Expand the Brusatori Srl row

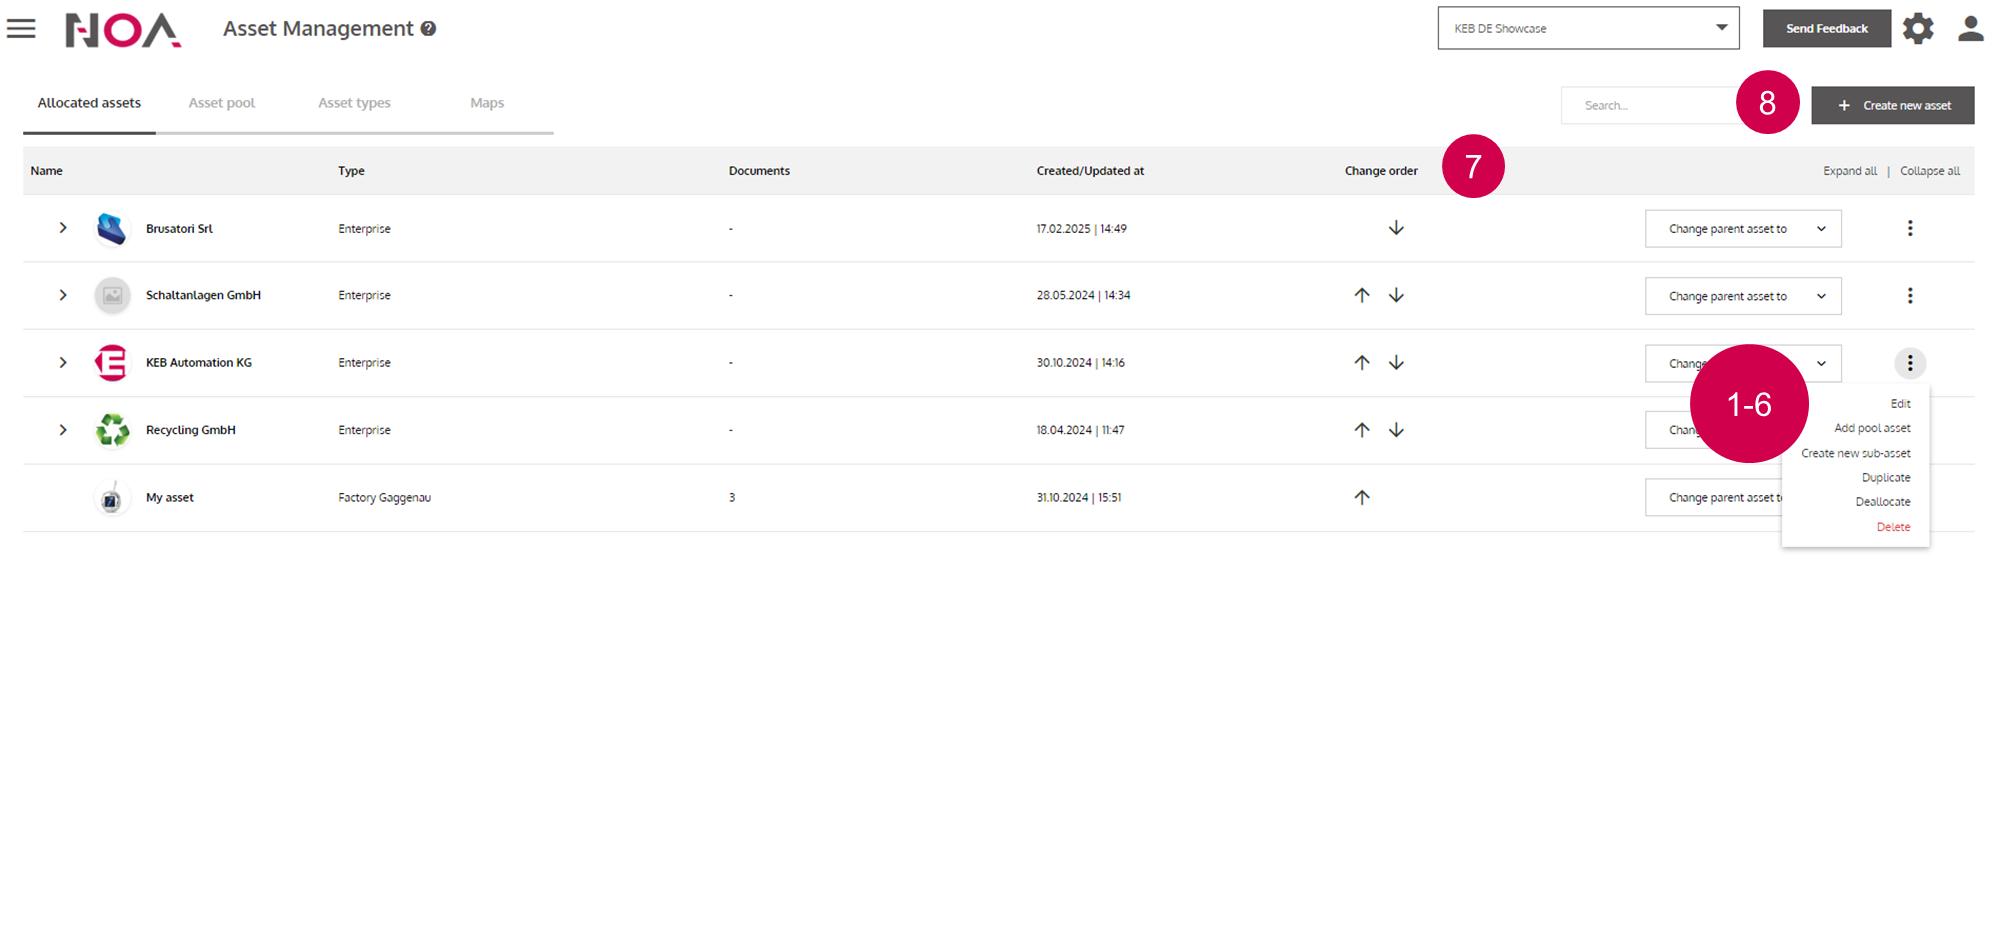pos(63,228)
